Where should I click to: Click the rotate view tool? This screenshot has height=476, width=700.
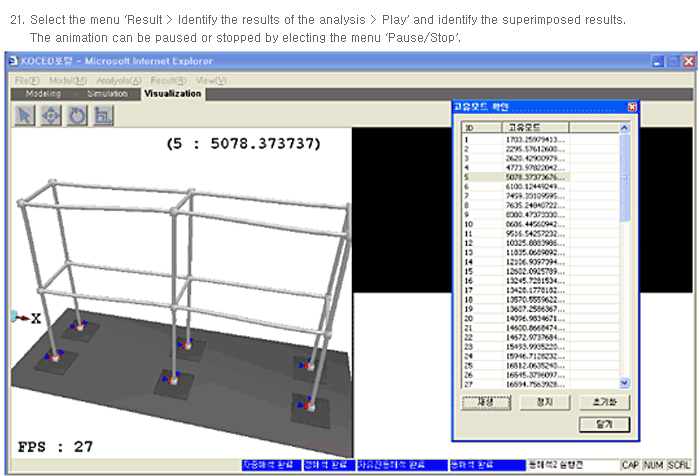click(76, 115)
